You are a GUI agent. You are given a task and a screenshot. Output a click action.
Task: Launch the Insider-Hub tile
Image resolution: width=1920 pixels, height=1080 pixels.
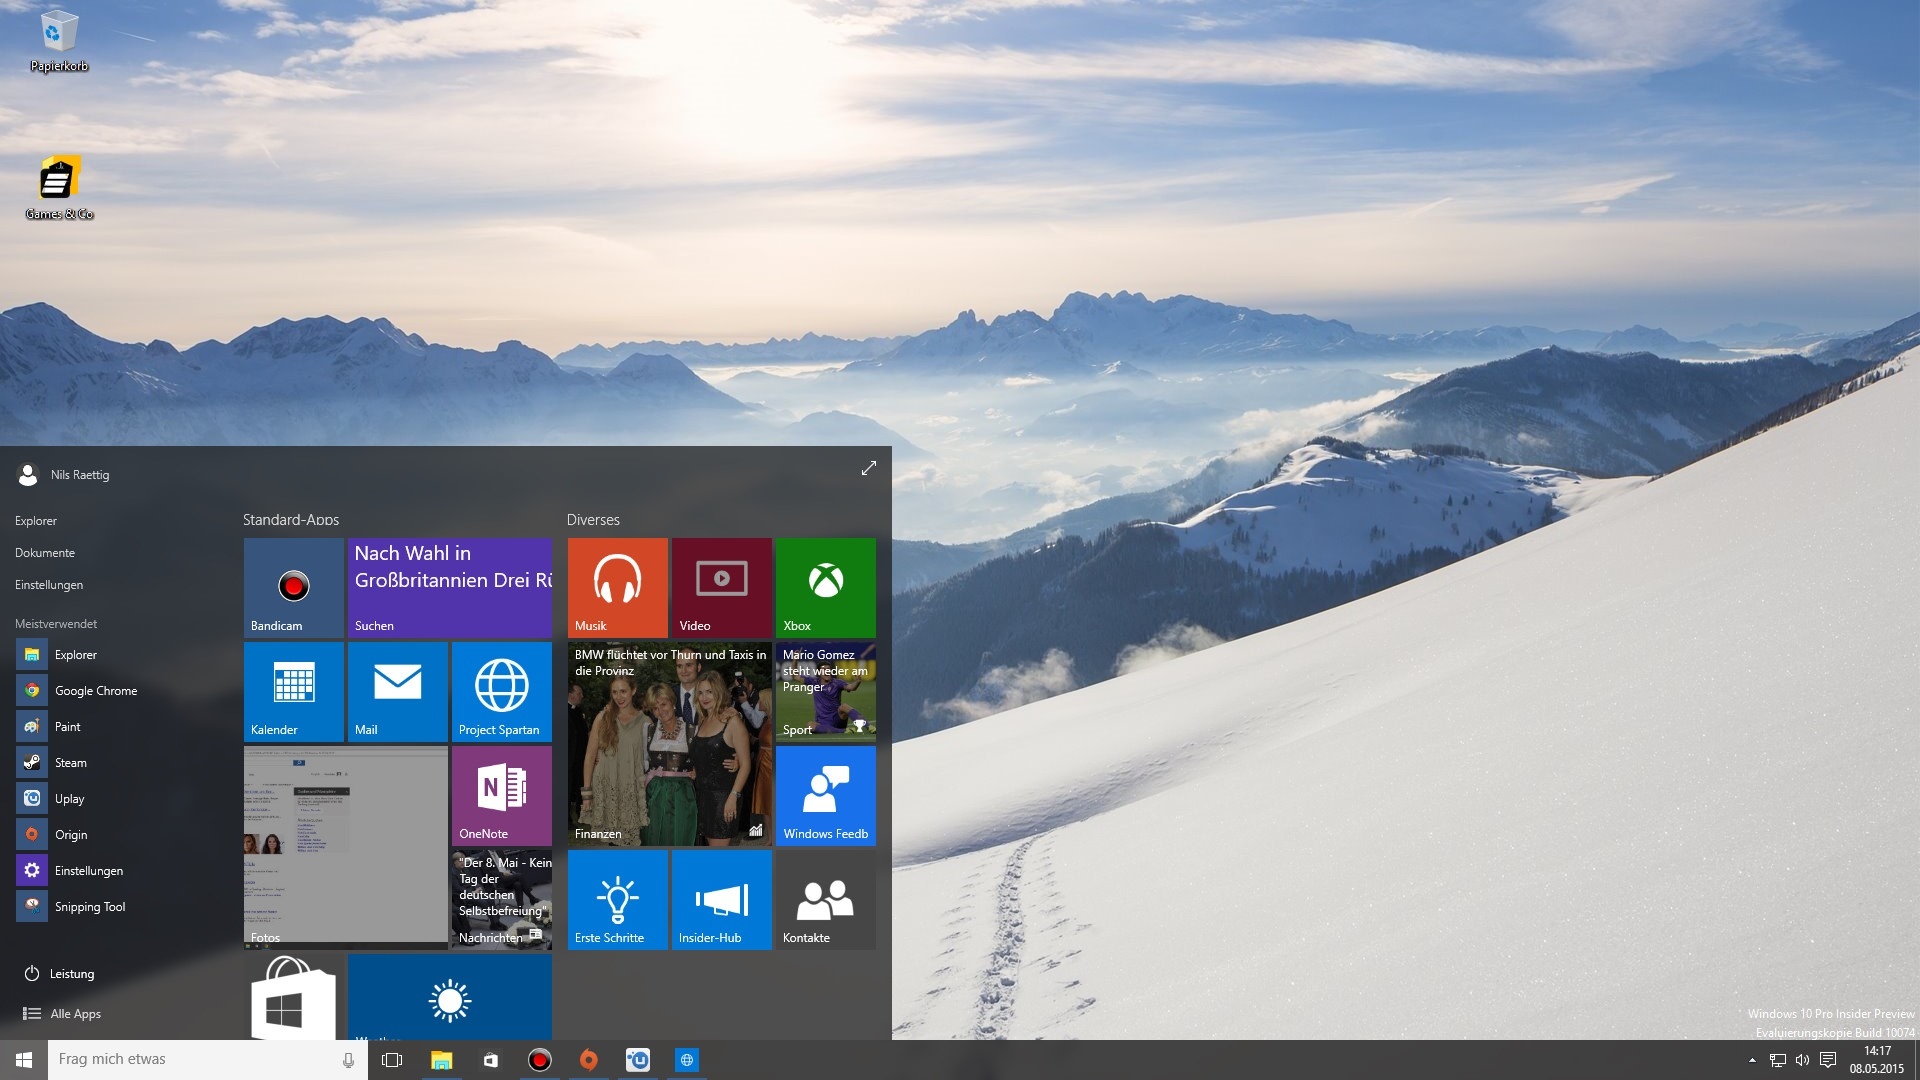click(x=722, y=900)
